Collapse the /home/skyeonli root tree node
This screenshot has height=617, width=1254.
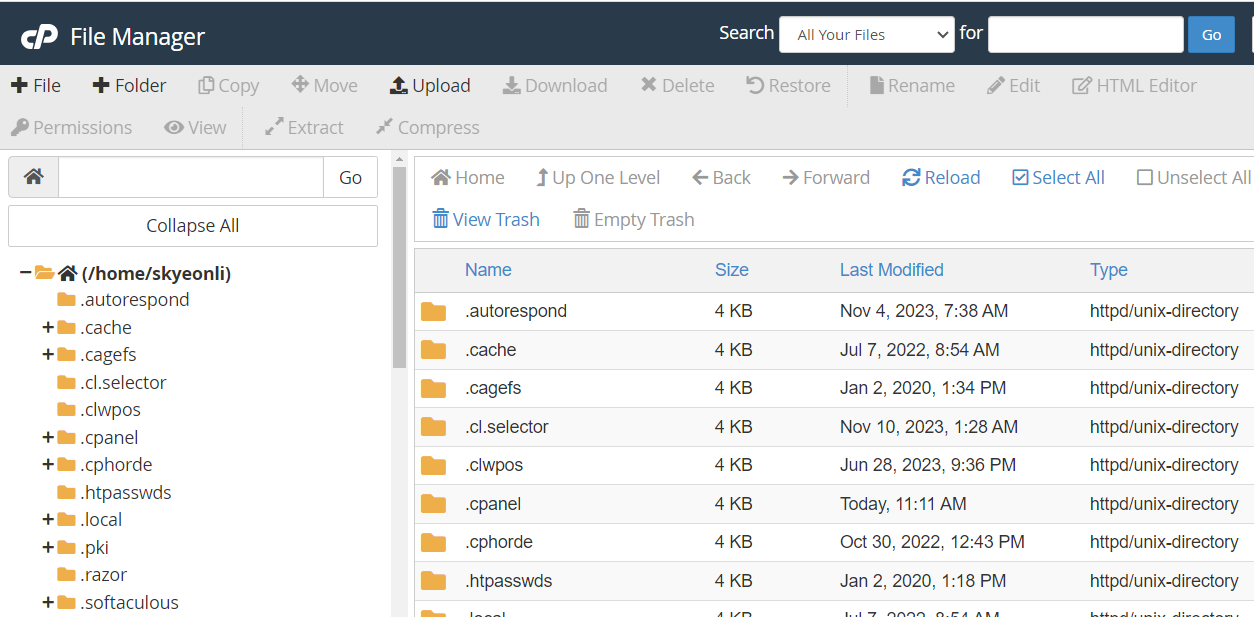[x=25, y=272]
